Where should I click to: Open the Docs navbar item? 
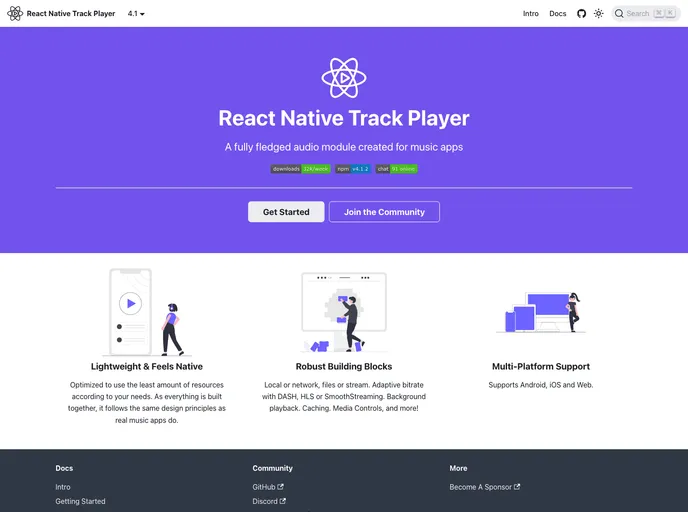pyautogui.click(x=557, y=14)
